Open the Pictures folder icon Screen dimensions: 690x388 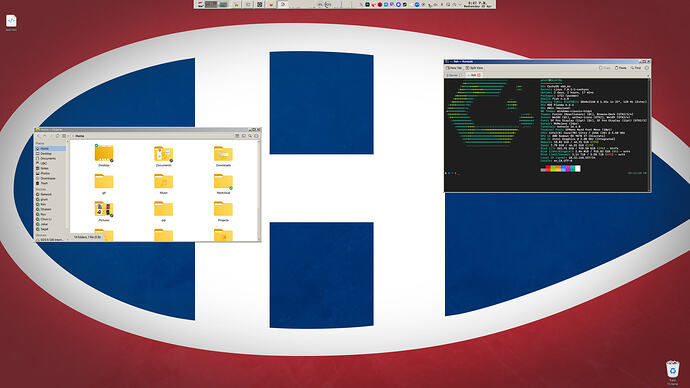(x=104, y=209)
